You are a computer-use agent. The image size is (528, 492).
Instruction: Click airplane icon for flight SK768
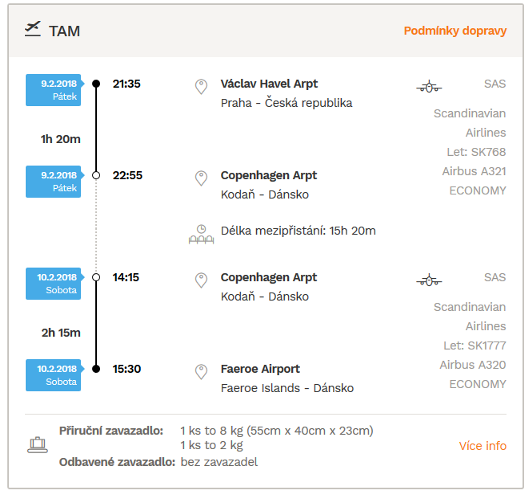429,87
